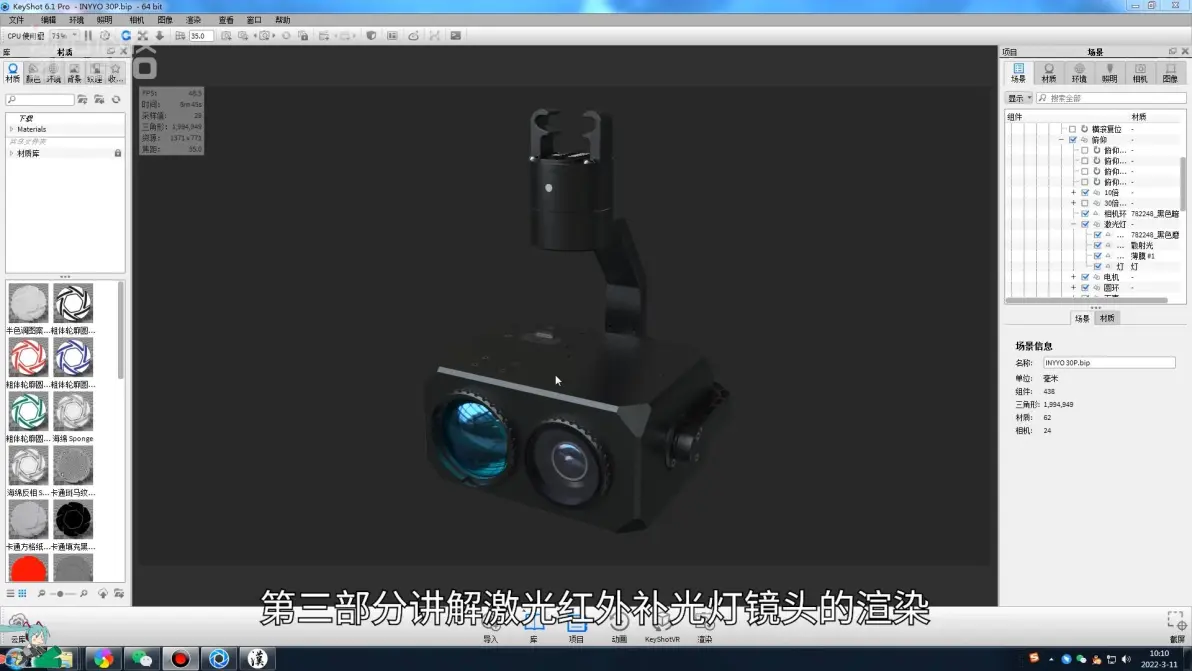1192x671 pixels.
Task: Click the geometry shield icon in toolbar
Action: (x=371, y=36)
